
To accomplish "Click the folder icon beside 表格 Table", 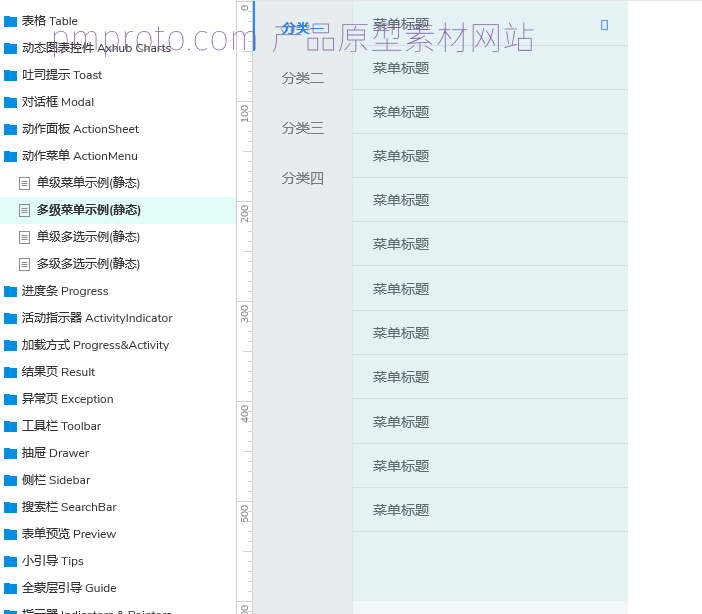I will coord(11,21).
